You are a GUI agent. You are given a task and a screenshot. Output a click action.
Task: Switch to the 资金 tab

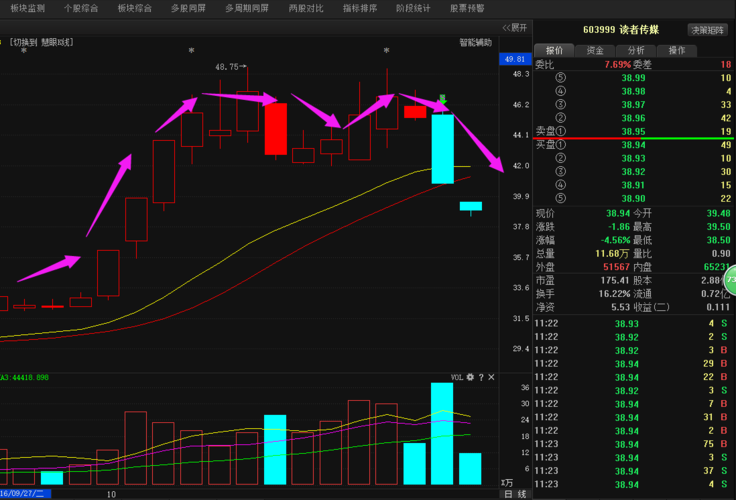tap(594, 50)
